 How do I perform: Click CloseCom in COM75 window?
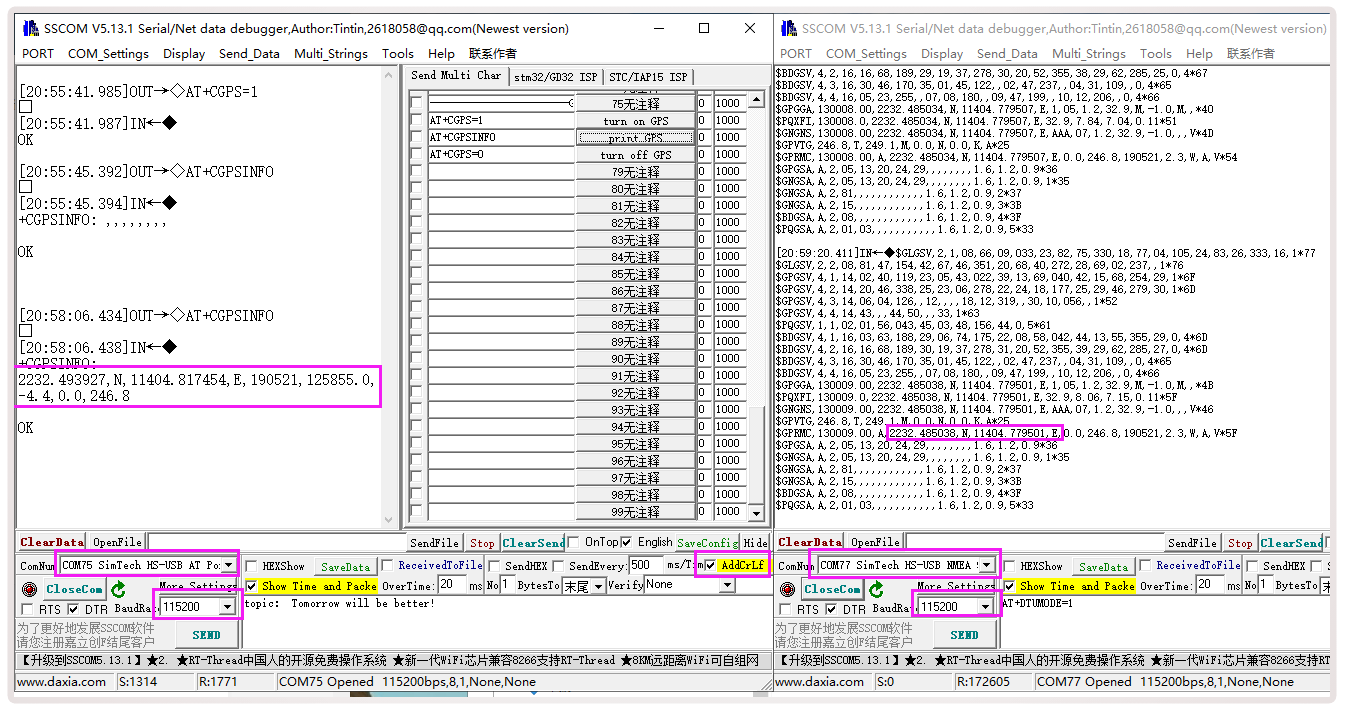pyautogui.click(x=74, y=589)
